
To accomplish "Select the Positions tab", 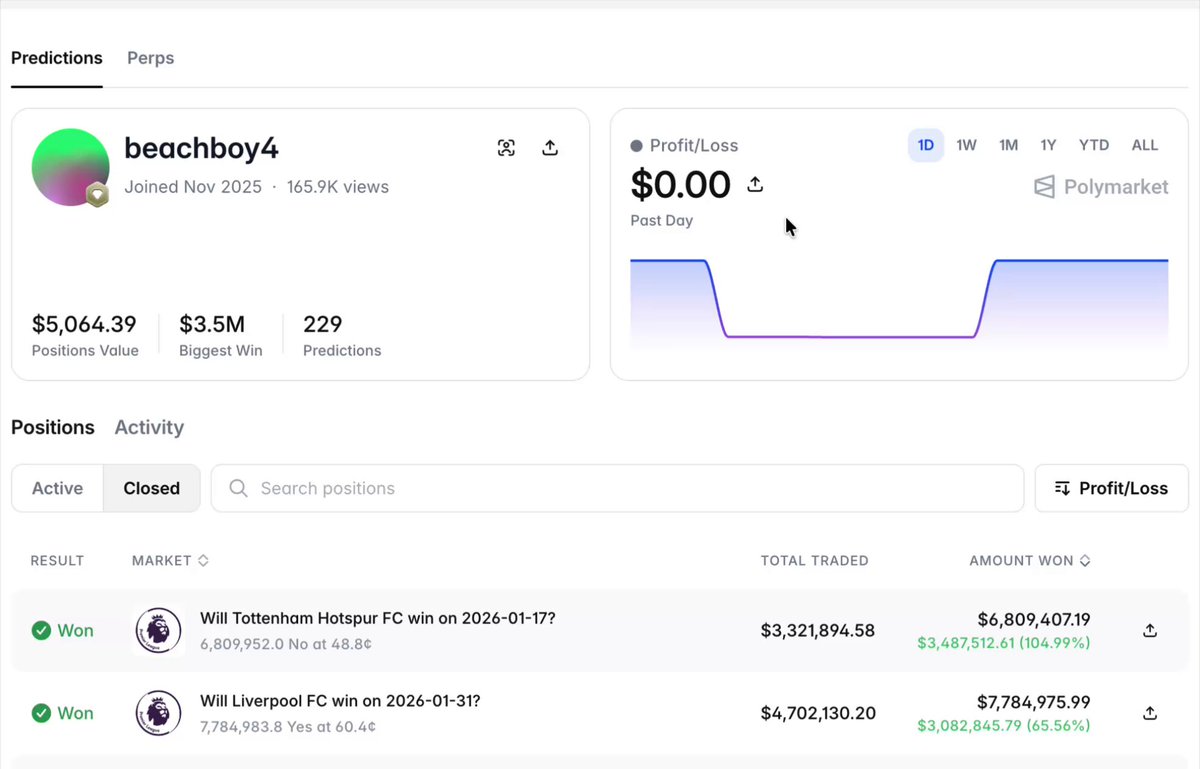I will (53, 427).
